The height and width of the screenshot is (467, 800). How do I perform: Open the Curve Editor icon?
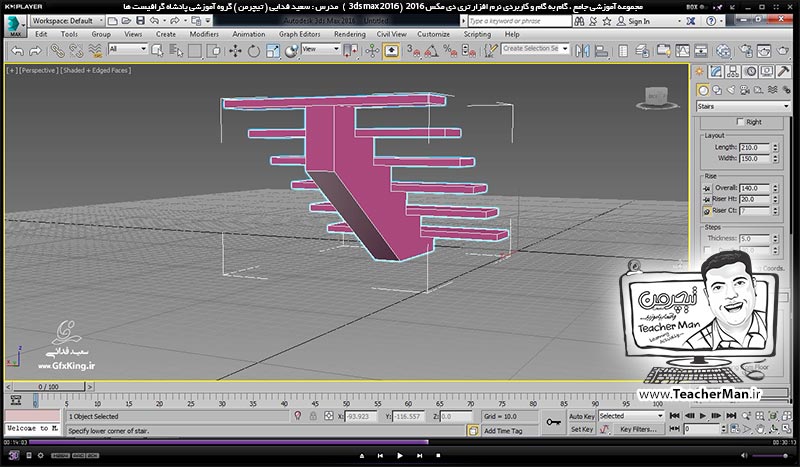click(682, 51)
